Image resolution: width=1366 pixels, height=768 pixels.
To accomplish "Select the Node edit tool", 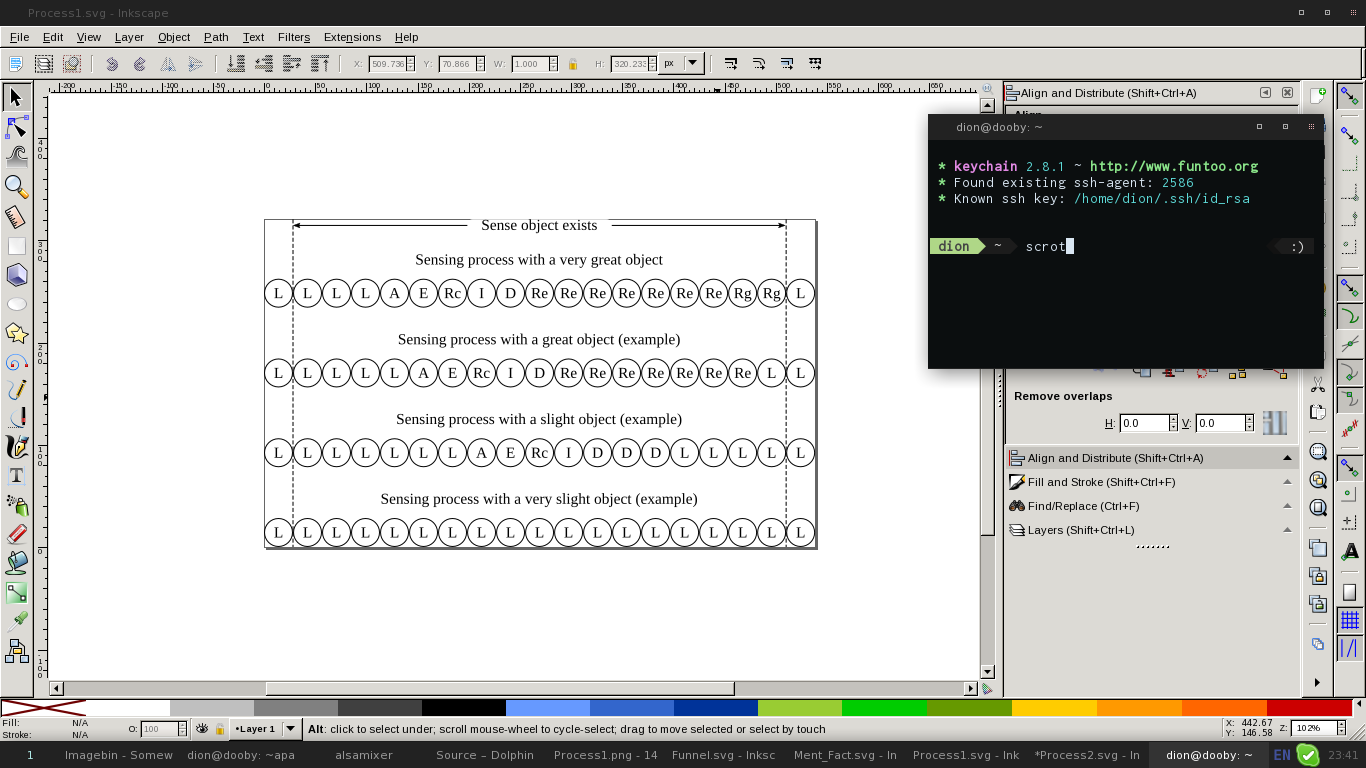I will (16, 127).
